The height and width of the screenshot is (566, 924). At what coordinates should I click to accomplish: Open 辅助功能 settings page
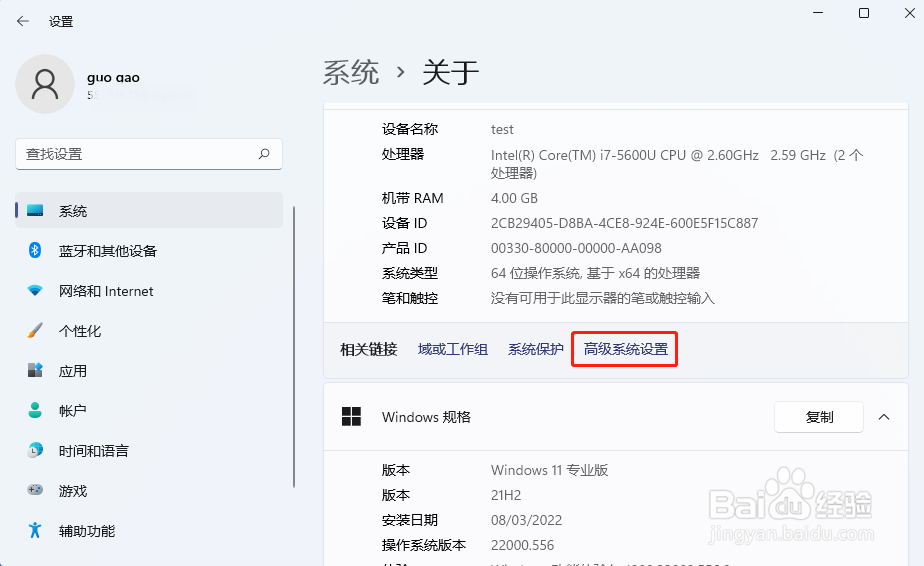pos(149,531)
